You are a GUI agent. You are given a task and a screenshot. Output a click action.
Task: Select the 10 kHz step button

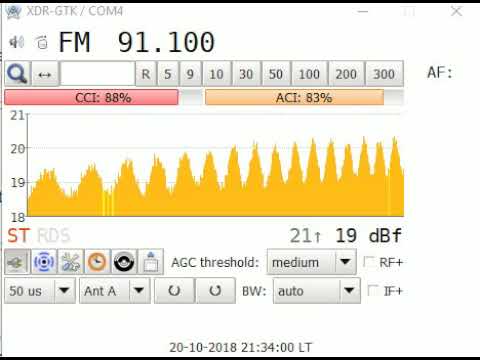click(216, 74)
